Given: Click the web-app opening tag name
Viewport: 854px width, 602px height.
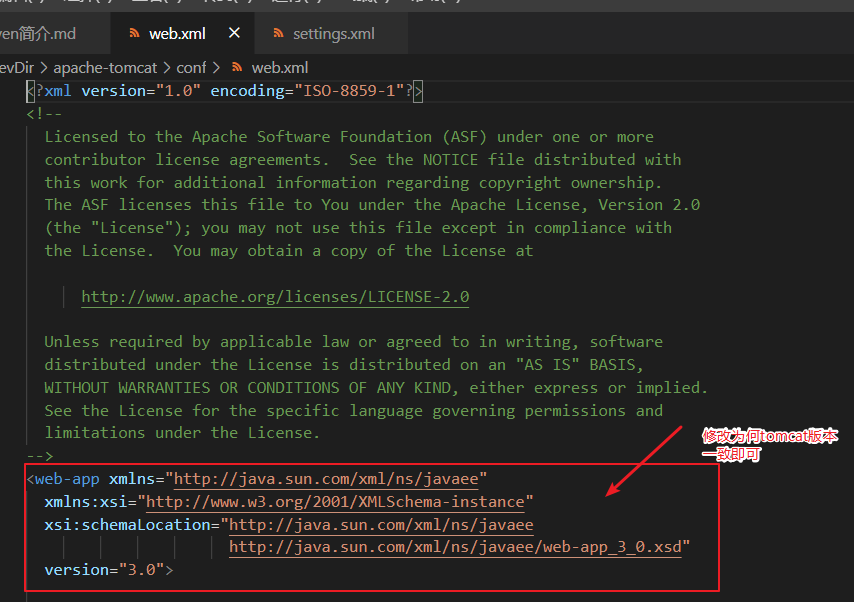Looking at the screenshot, I should tap(67, 479).
